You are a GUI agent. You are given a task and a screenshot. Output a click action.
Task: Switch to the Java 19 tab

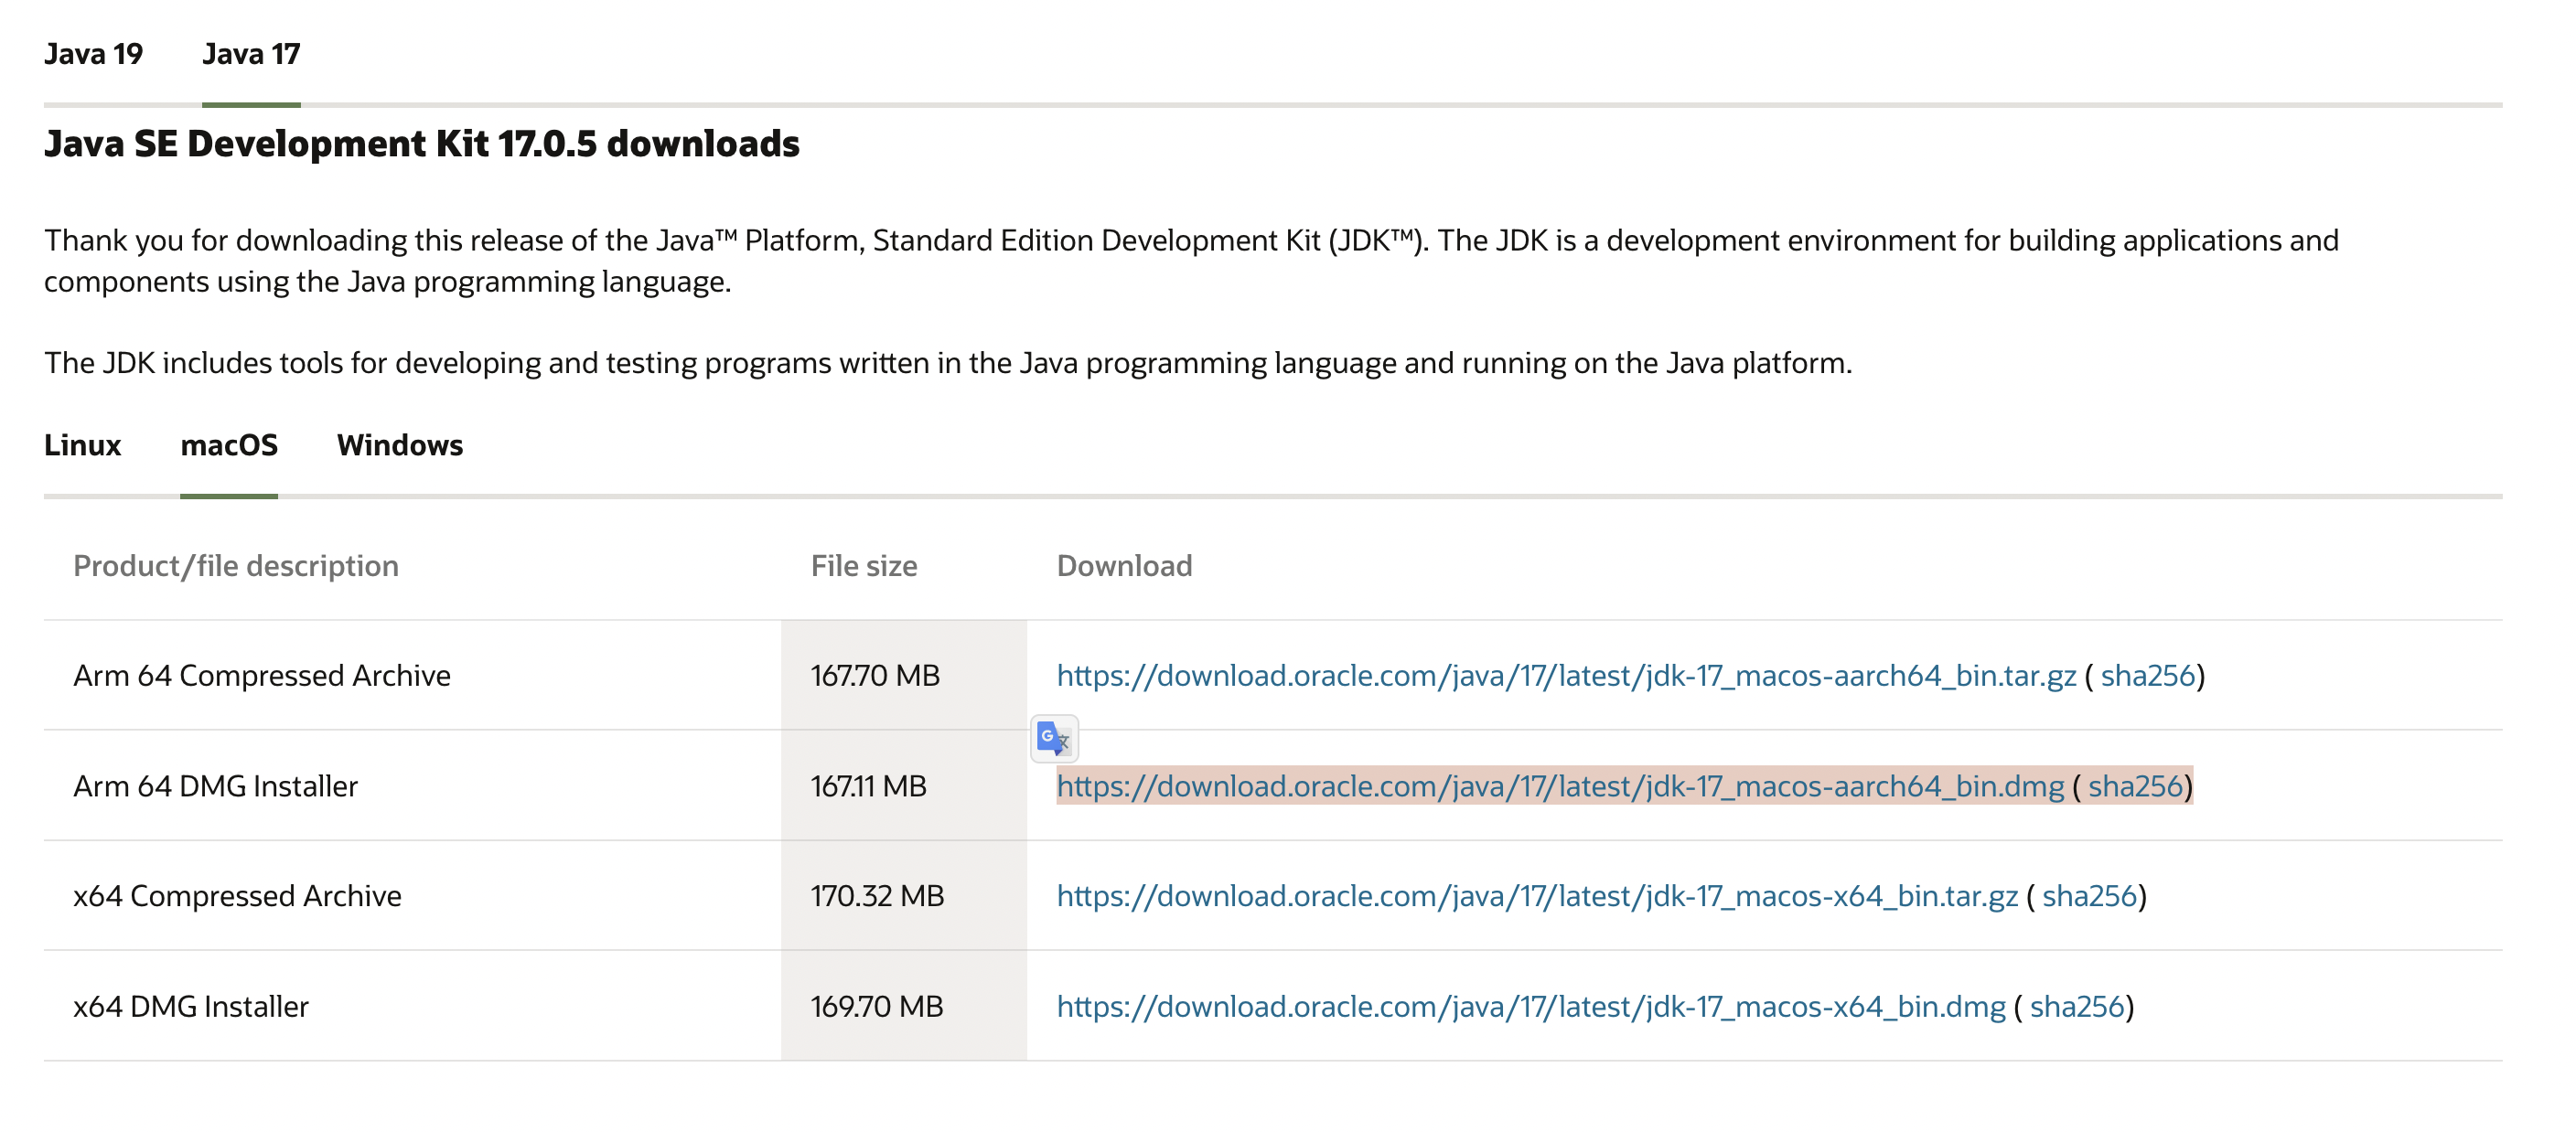[93, 54]
